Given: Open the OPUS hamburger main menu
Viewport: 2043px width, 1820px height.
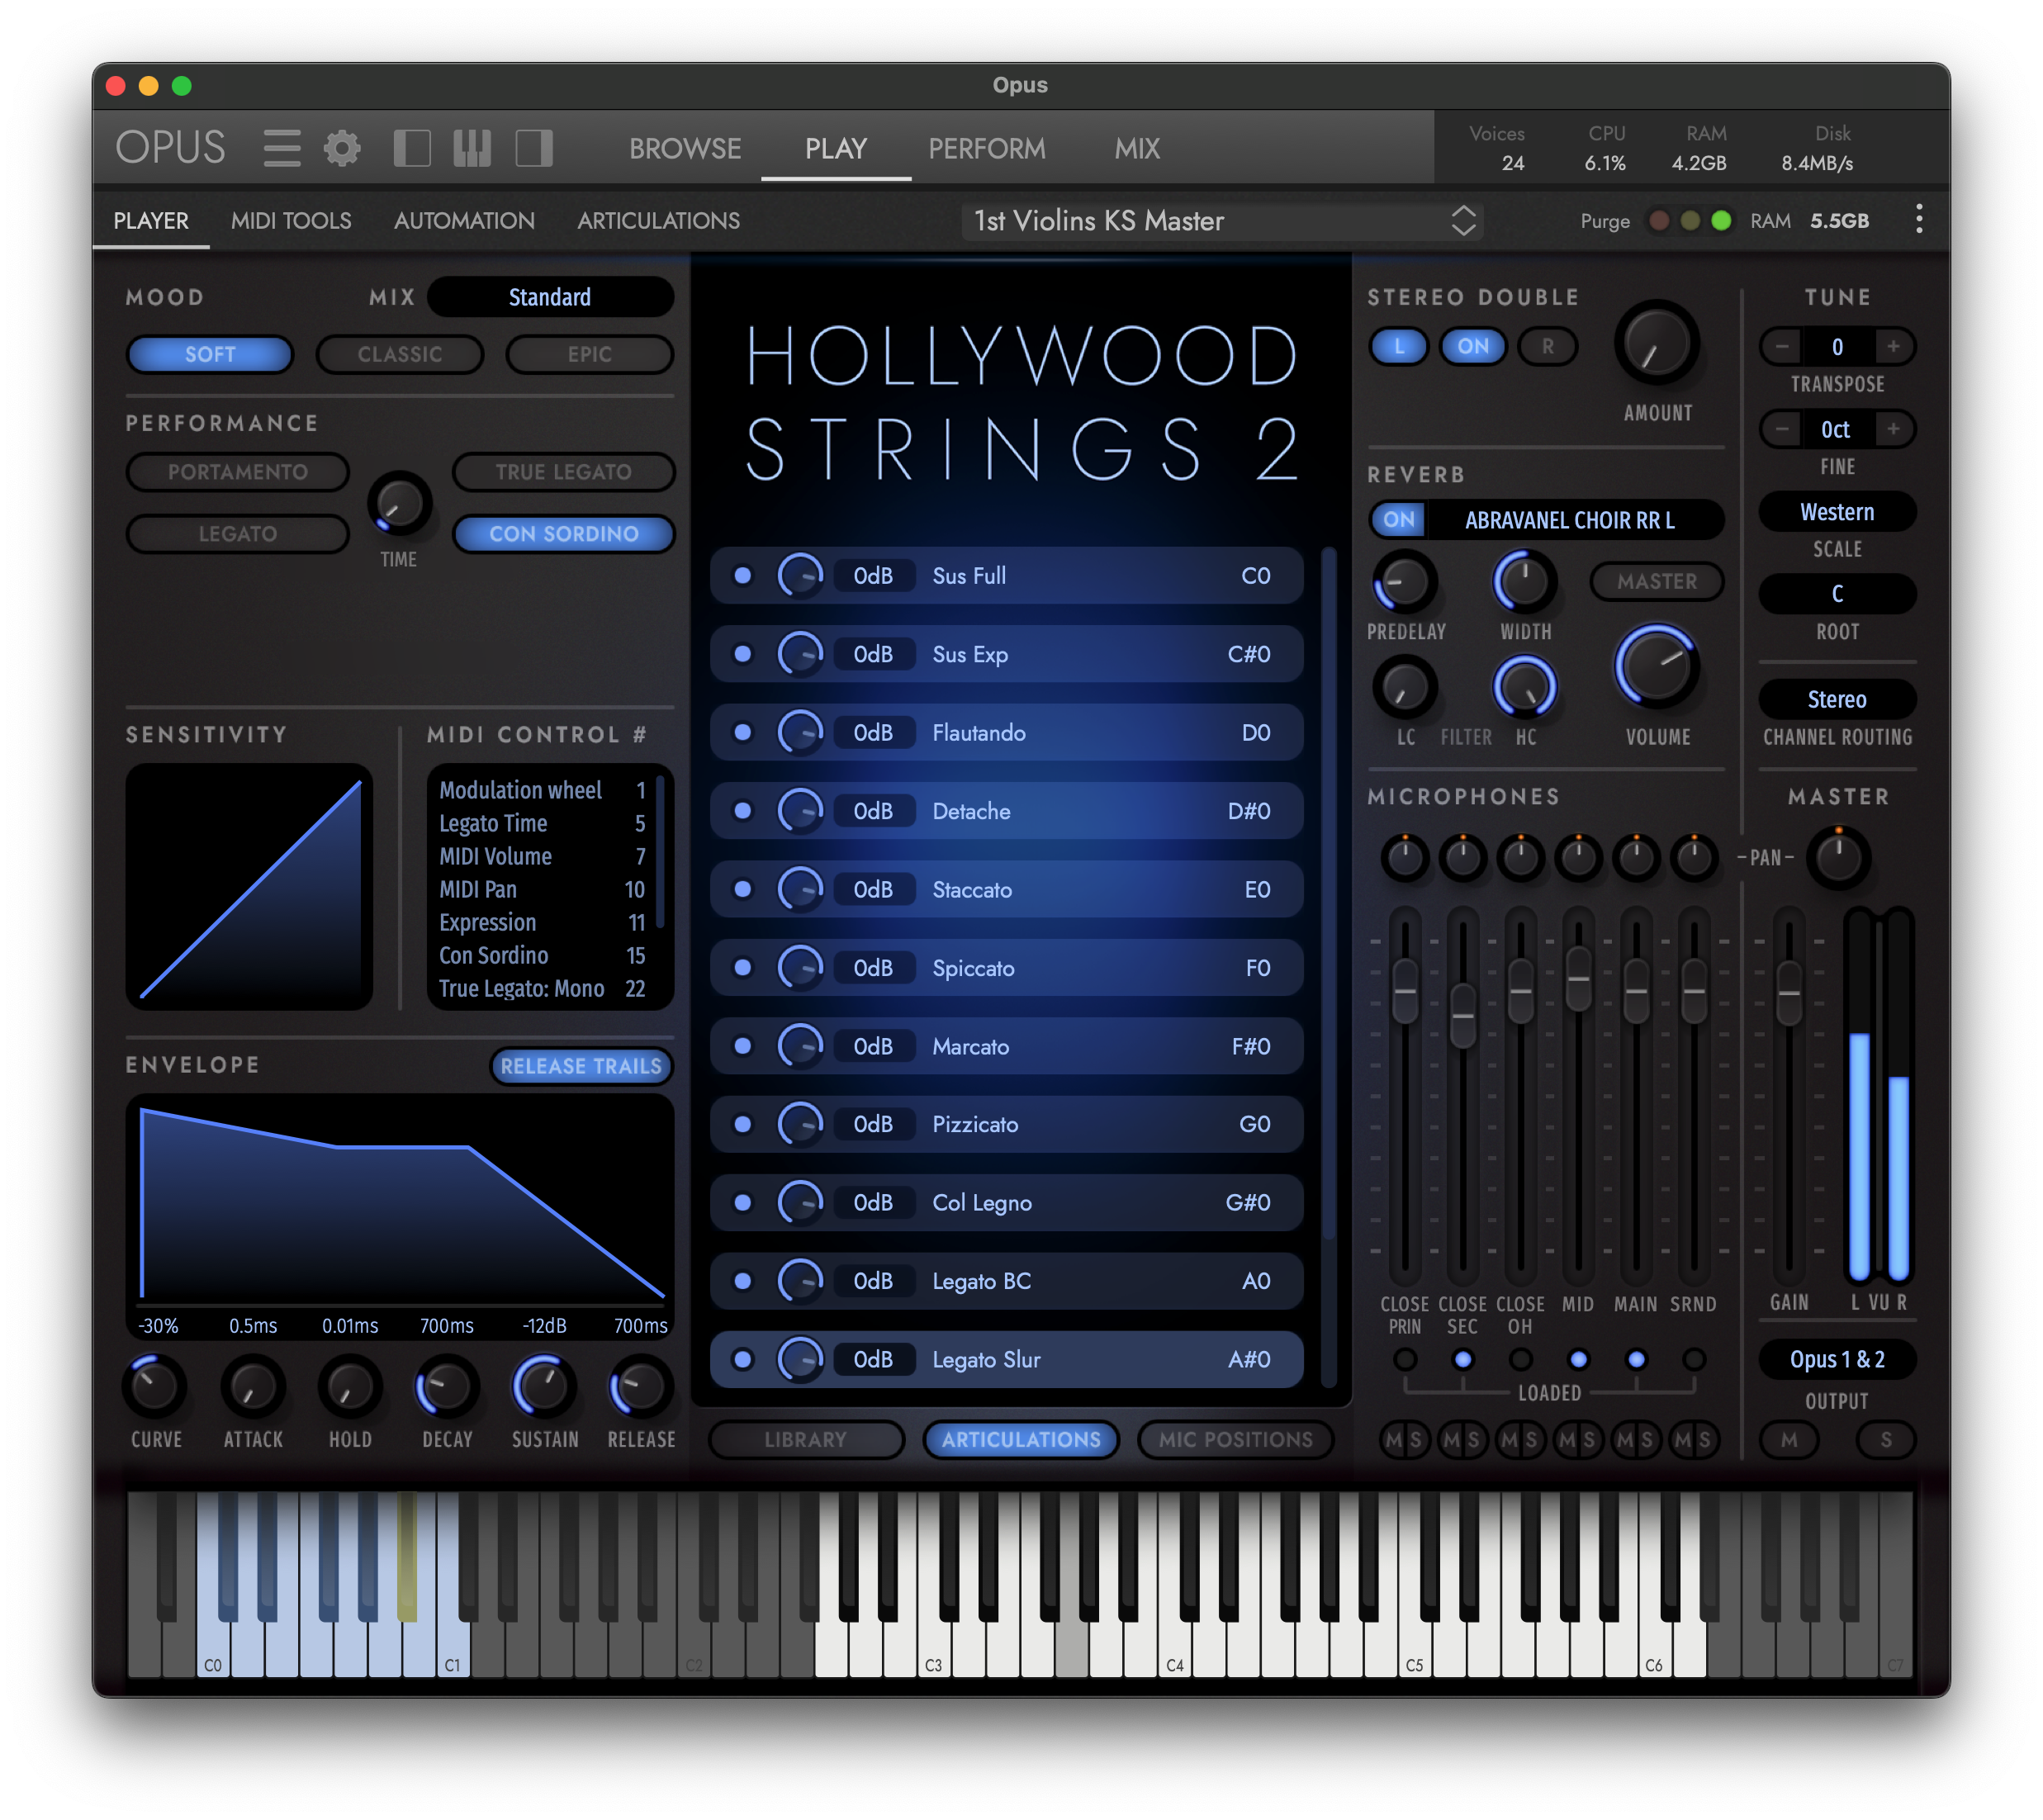Looking at the screenshot, I should 282,148.
